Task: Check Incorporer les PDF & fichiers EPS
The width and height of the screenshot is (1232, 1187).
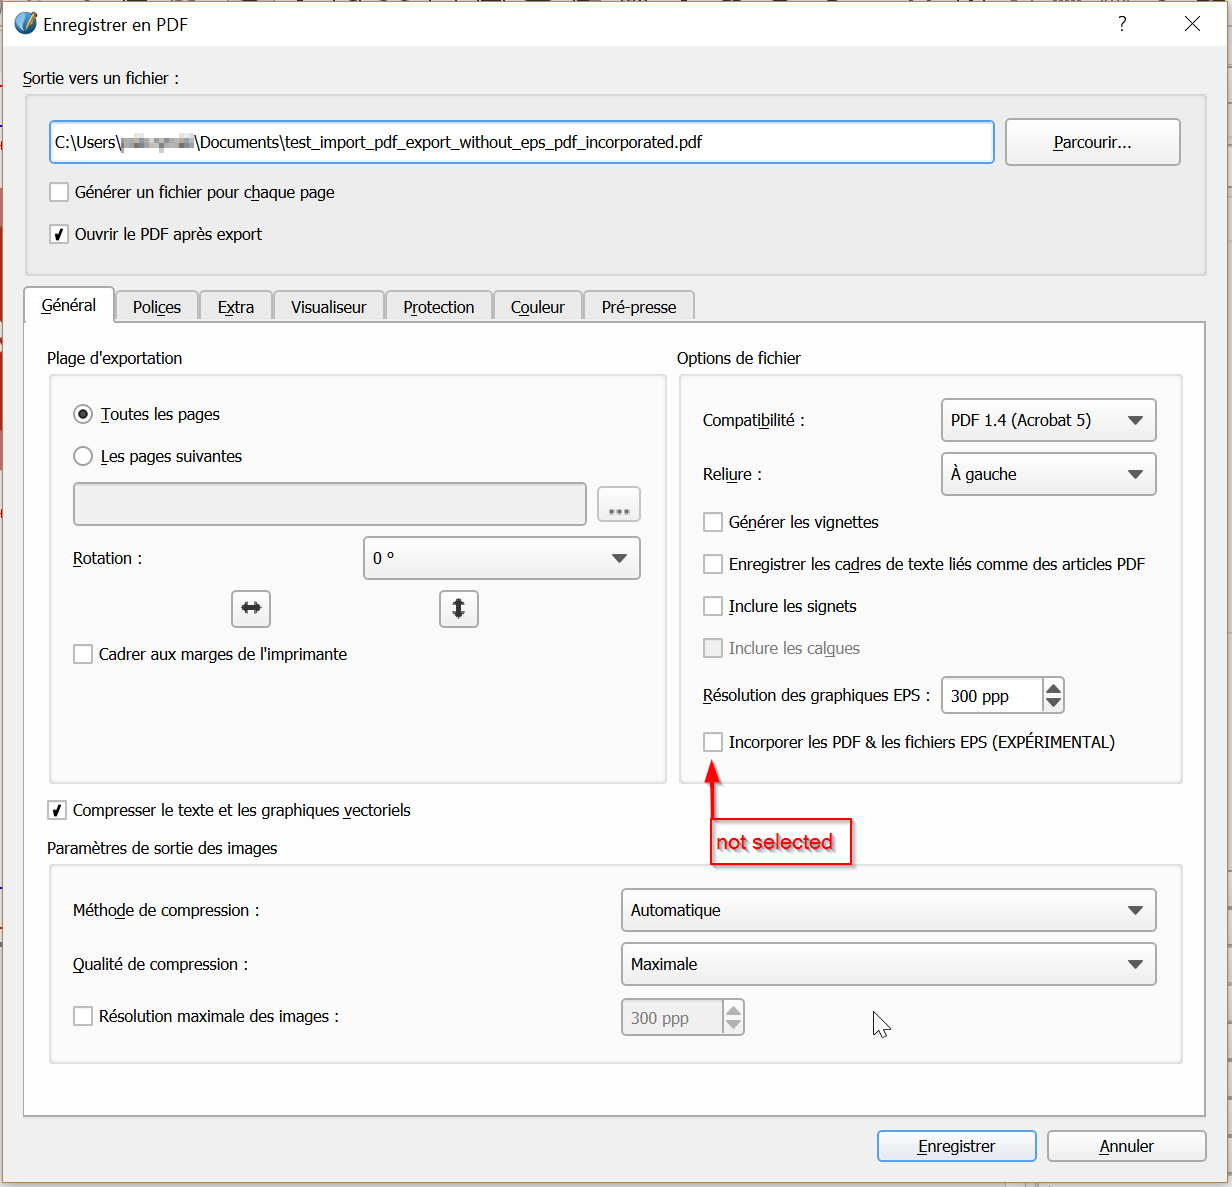Action: (x=713, y=742)
